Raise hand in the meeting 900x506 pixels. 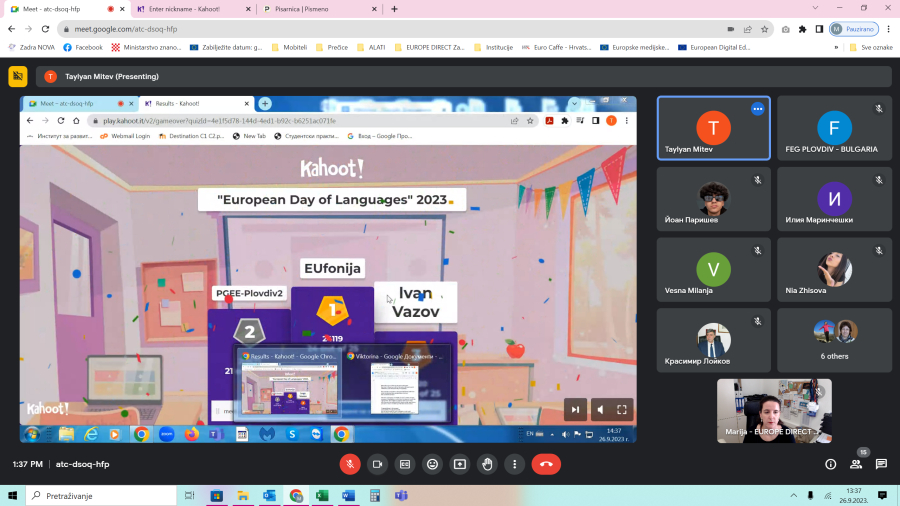coord(487,464)
